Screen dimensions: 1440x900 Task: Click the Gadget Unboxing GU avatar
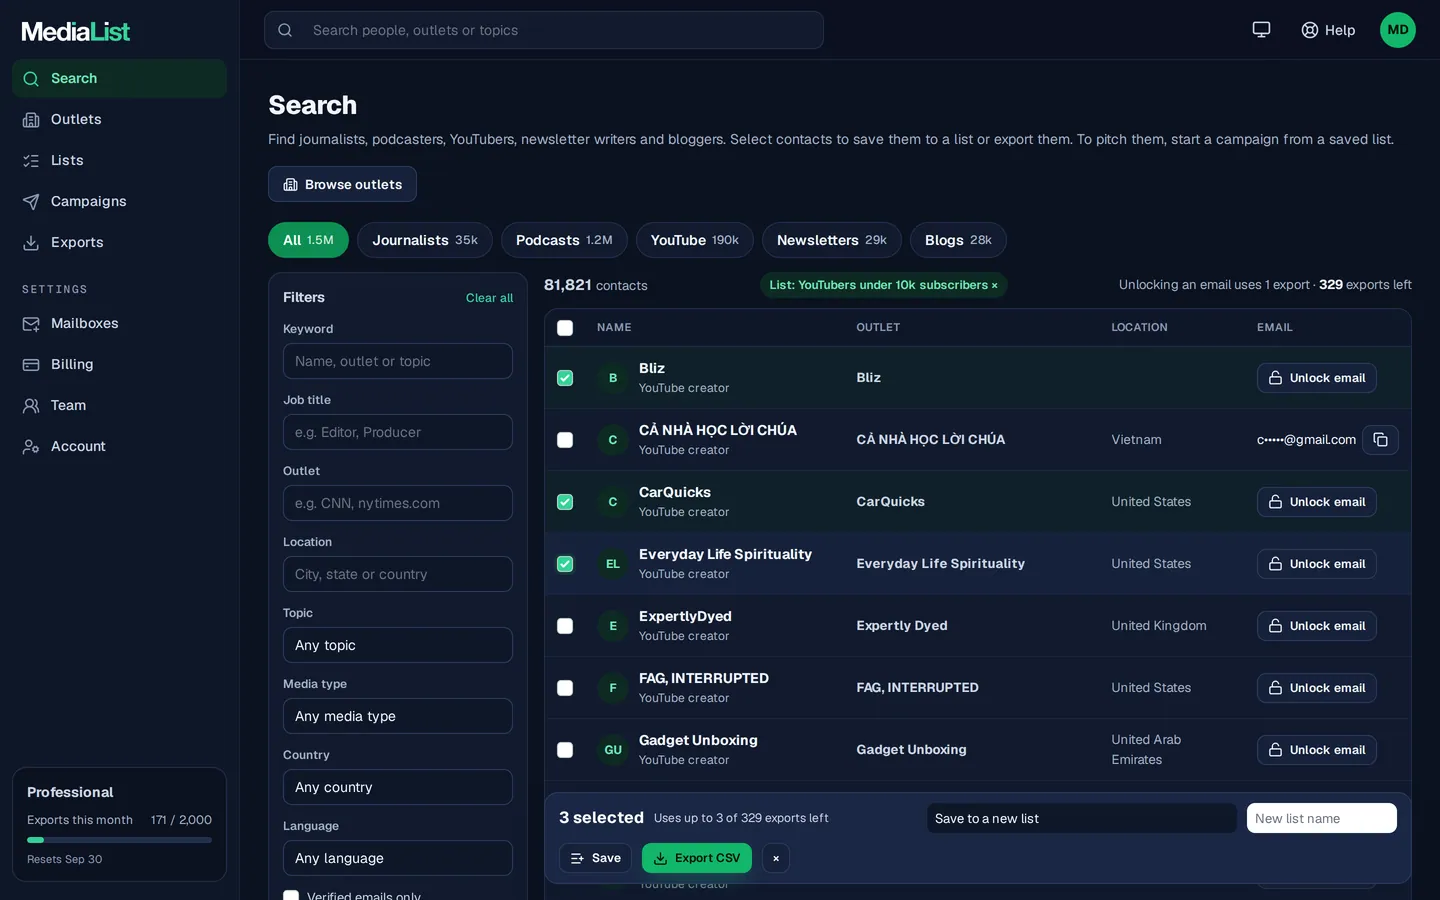[x=613, y=750]
